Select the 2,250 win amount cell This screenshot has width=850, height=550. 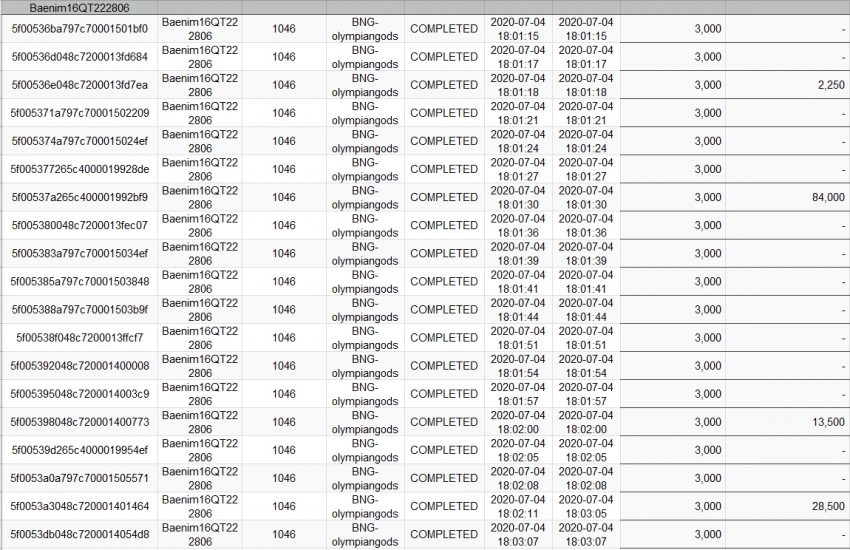click(788, 85)
